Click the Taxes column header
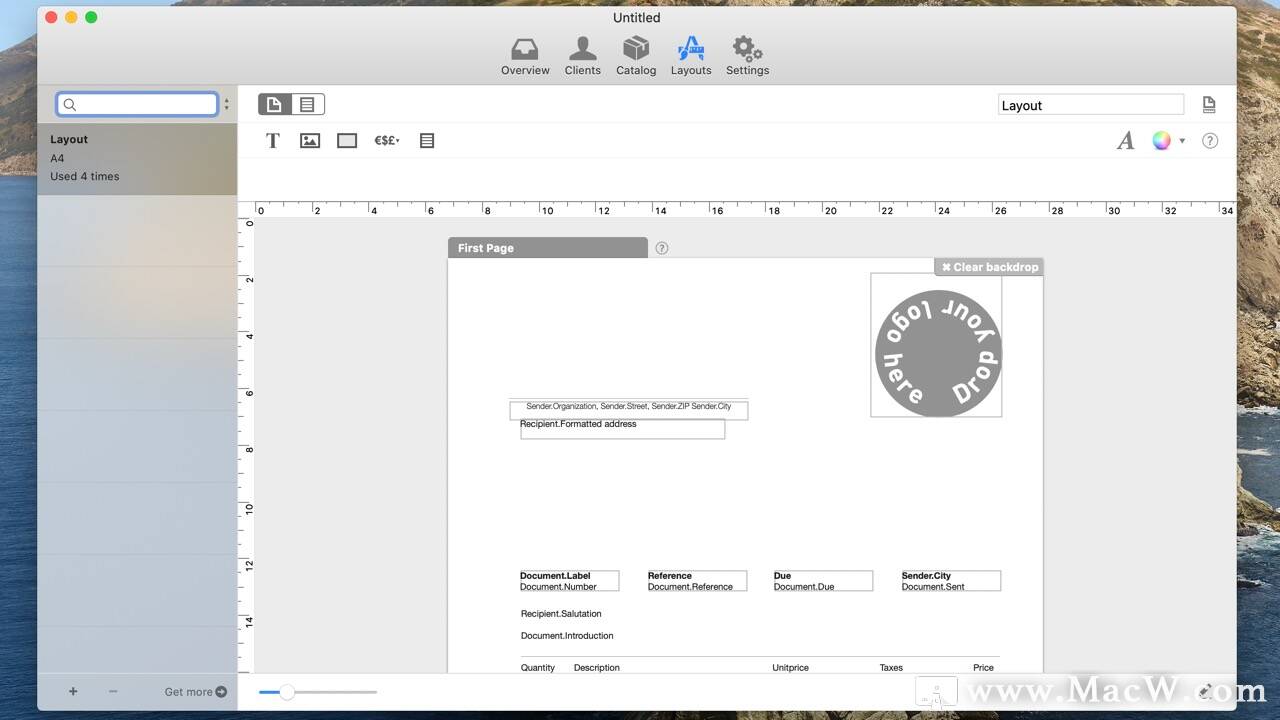 (x=891, y=667)
